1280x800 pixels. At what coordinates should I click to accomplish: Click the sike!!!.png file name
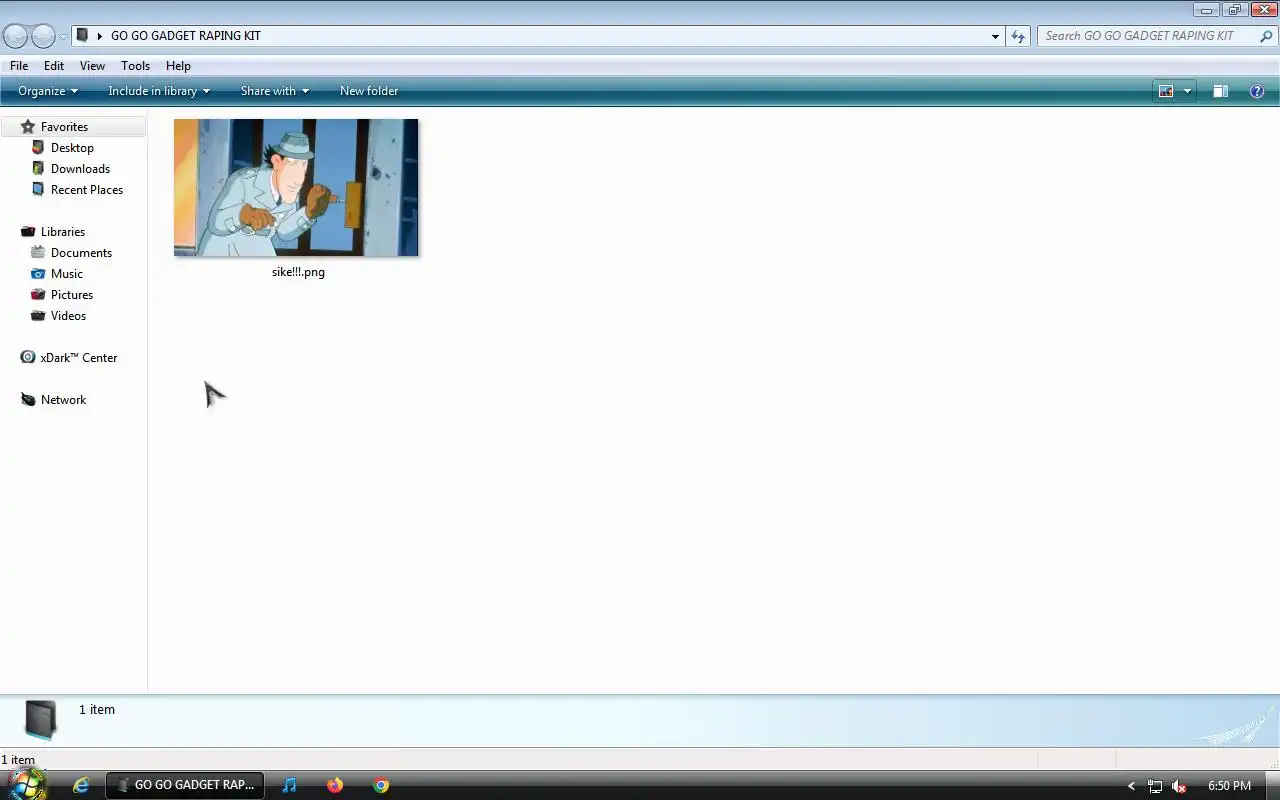click(x=298, y=272)
